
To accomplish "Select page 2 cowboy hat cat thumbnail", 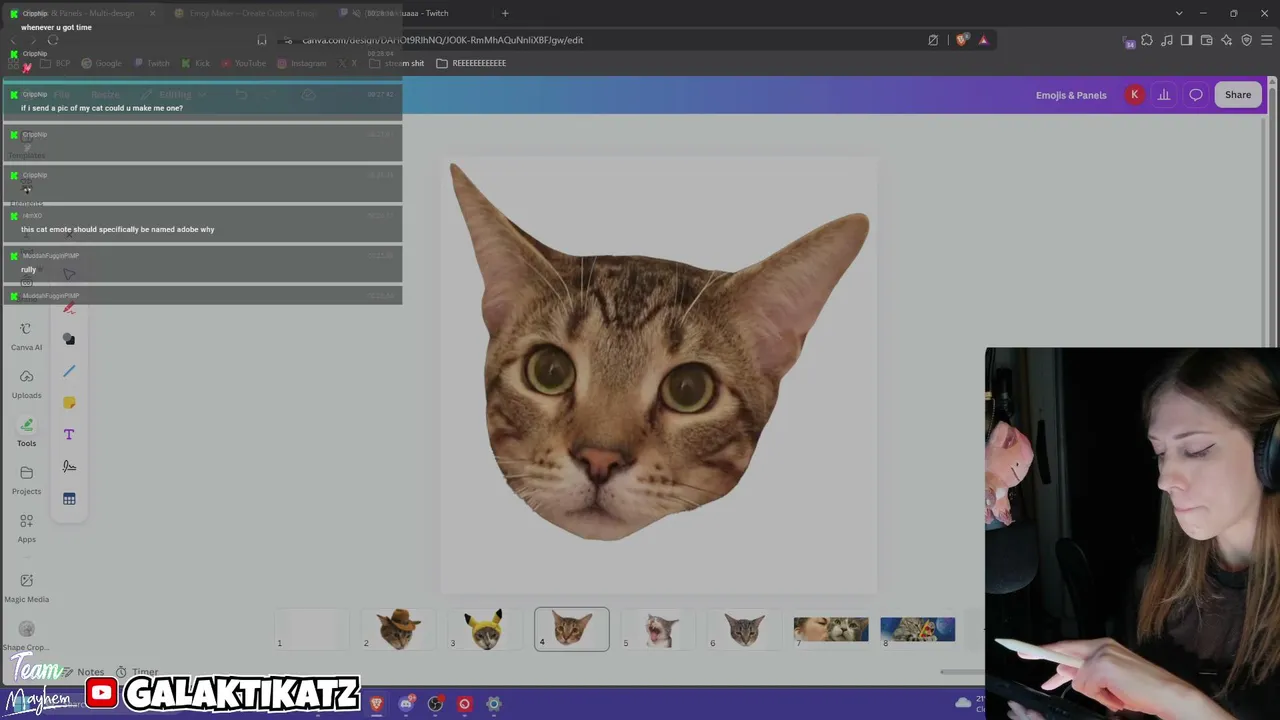I will click(x=398, y=629).
